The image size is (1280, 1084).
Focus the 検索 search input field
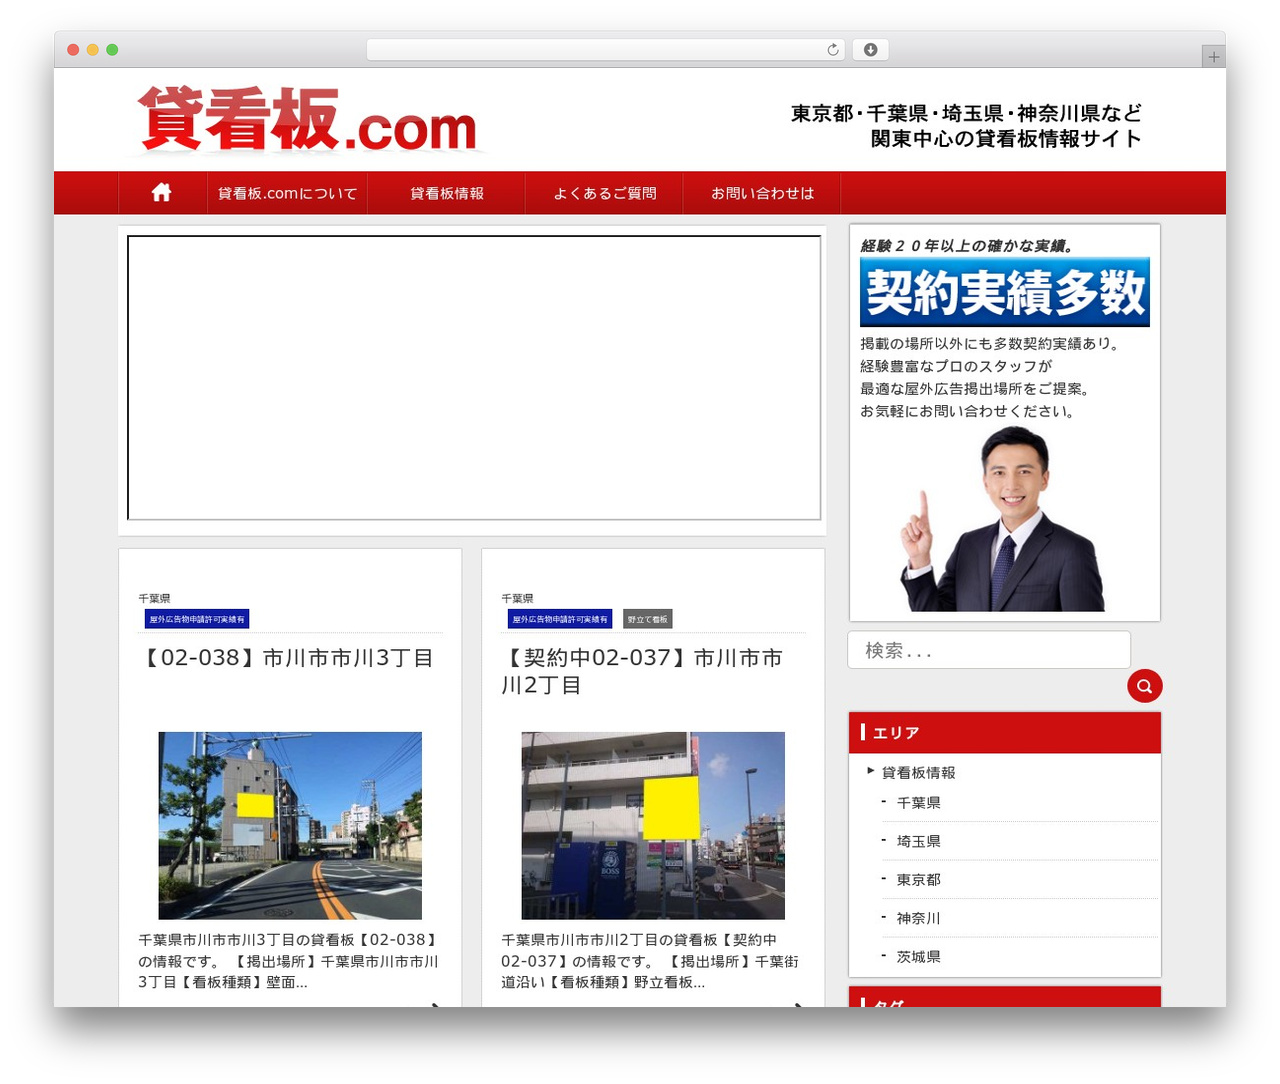pyautogui.click(x=989, y=650)
